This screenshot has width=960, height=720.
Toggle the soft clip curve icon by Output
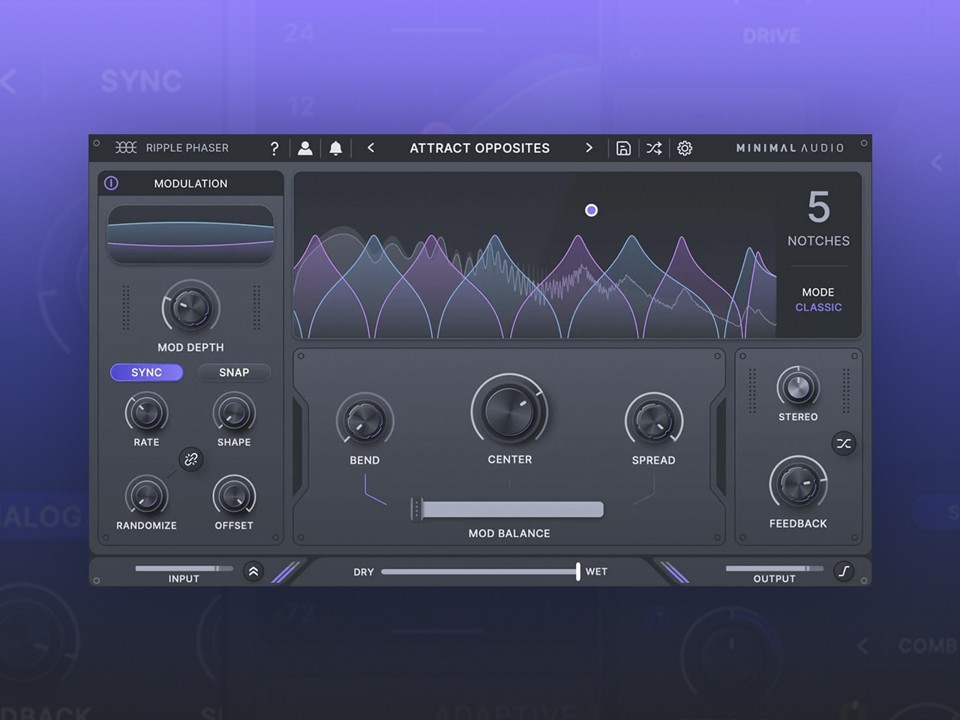point(844,572)
